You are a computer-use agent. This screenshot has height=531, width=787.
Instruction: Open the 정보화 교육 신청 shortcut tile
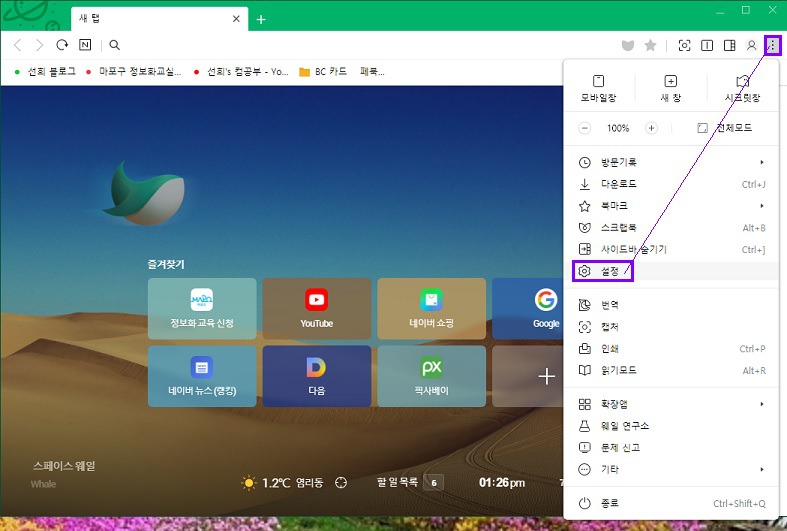click(202, 309)
